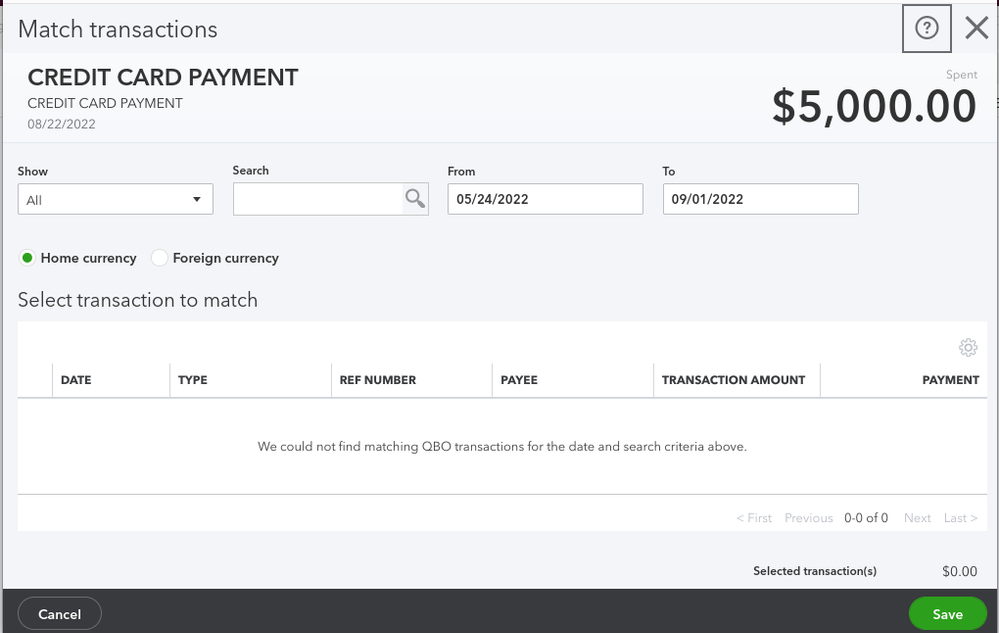Screen dimensions: 999x633
Task: Select the Home currency radio button
Action: point(27,258)
